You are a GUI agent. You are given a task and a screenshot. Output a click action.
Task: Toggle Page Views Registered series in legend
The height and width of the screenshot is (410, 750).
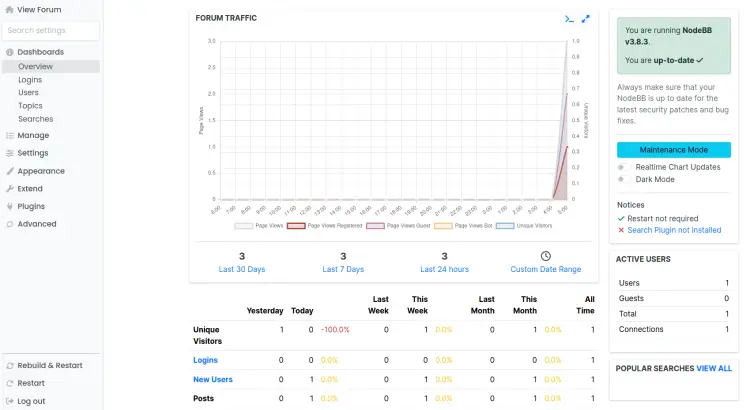296,227
